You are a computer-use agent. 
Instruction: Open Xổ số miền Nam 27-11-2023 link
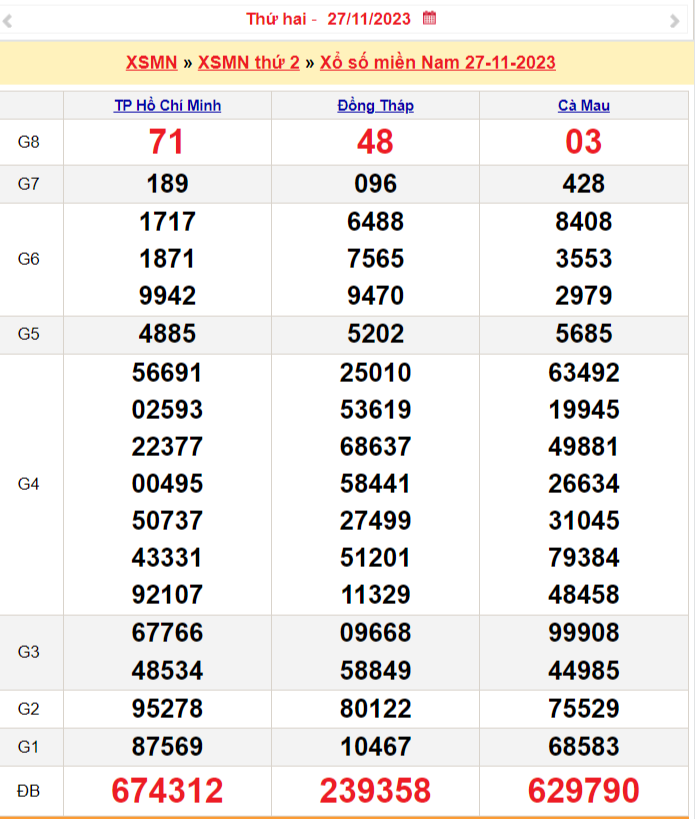[x=438, y=62]
